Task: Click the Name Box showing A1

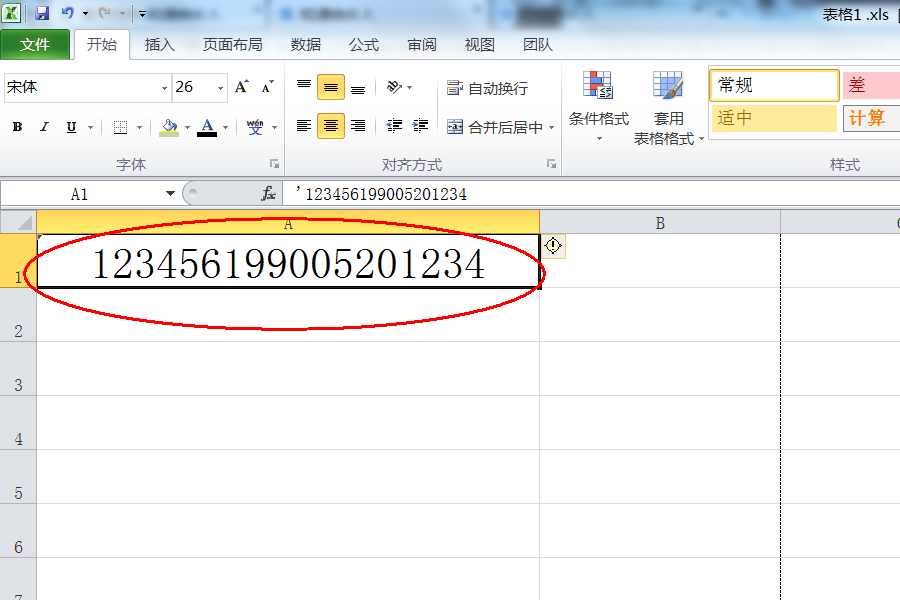Action: click(80, 194)
